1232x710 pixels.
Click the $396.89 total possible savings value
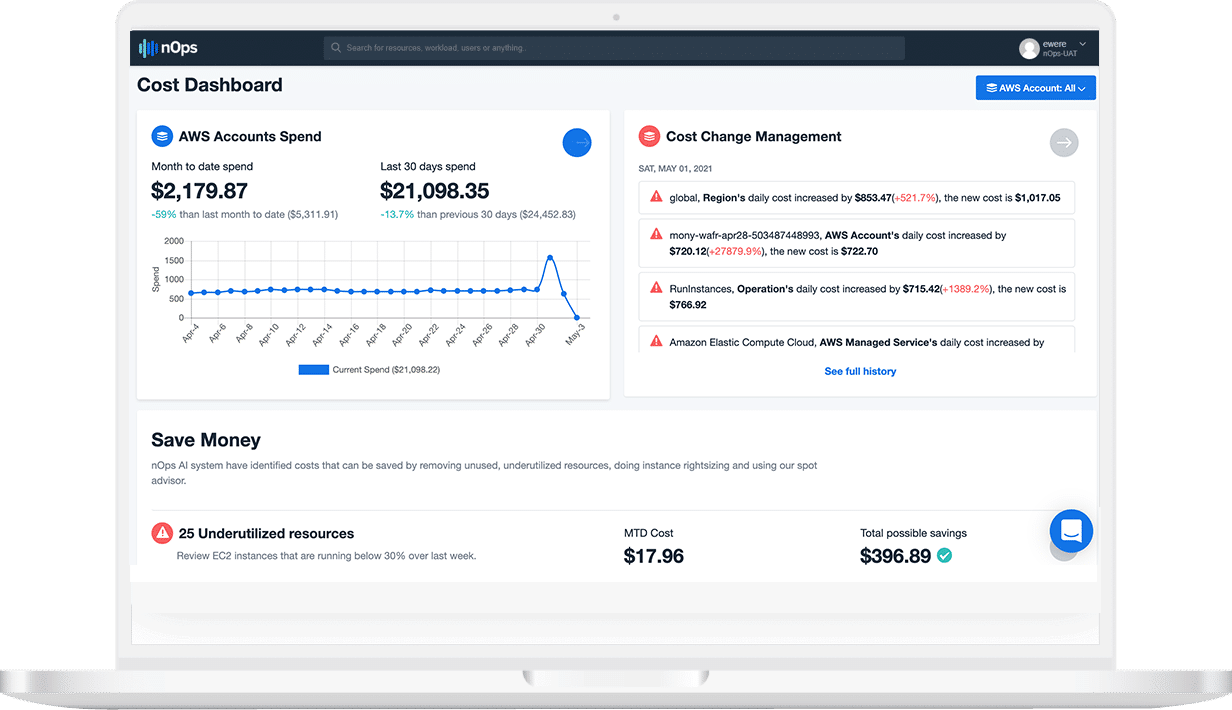click(x=896, y=556)
